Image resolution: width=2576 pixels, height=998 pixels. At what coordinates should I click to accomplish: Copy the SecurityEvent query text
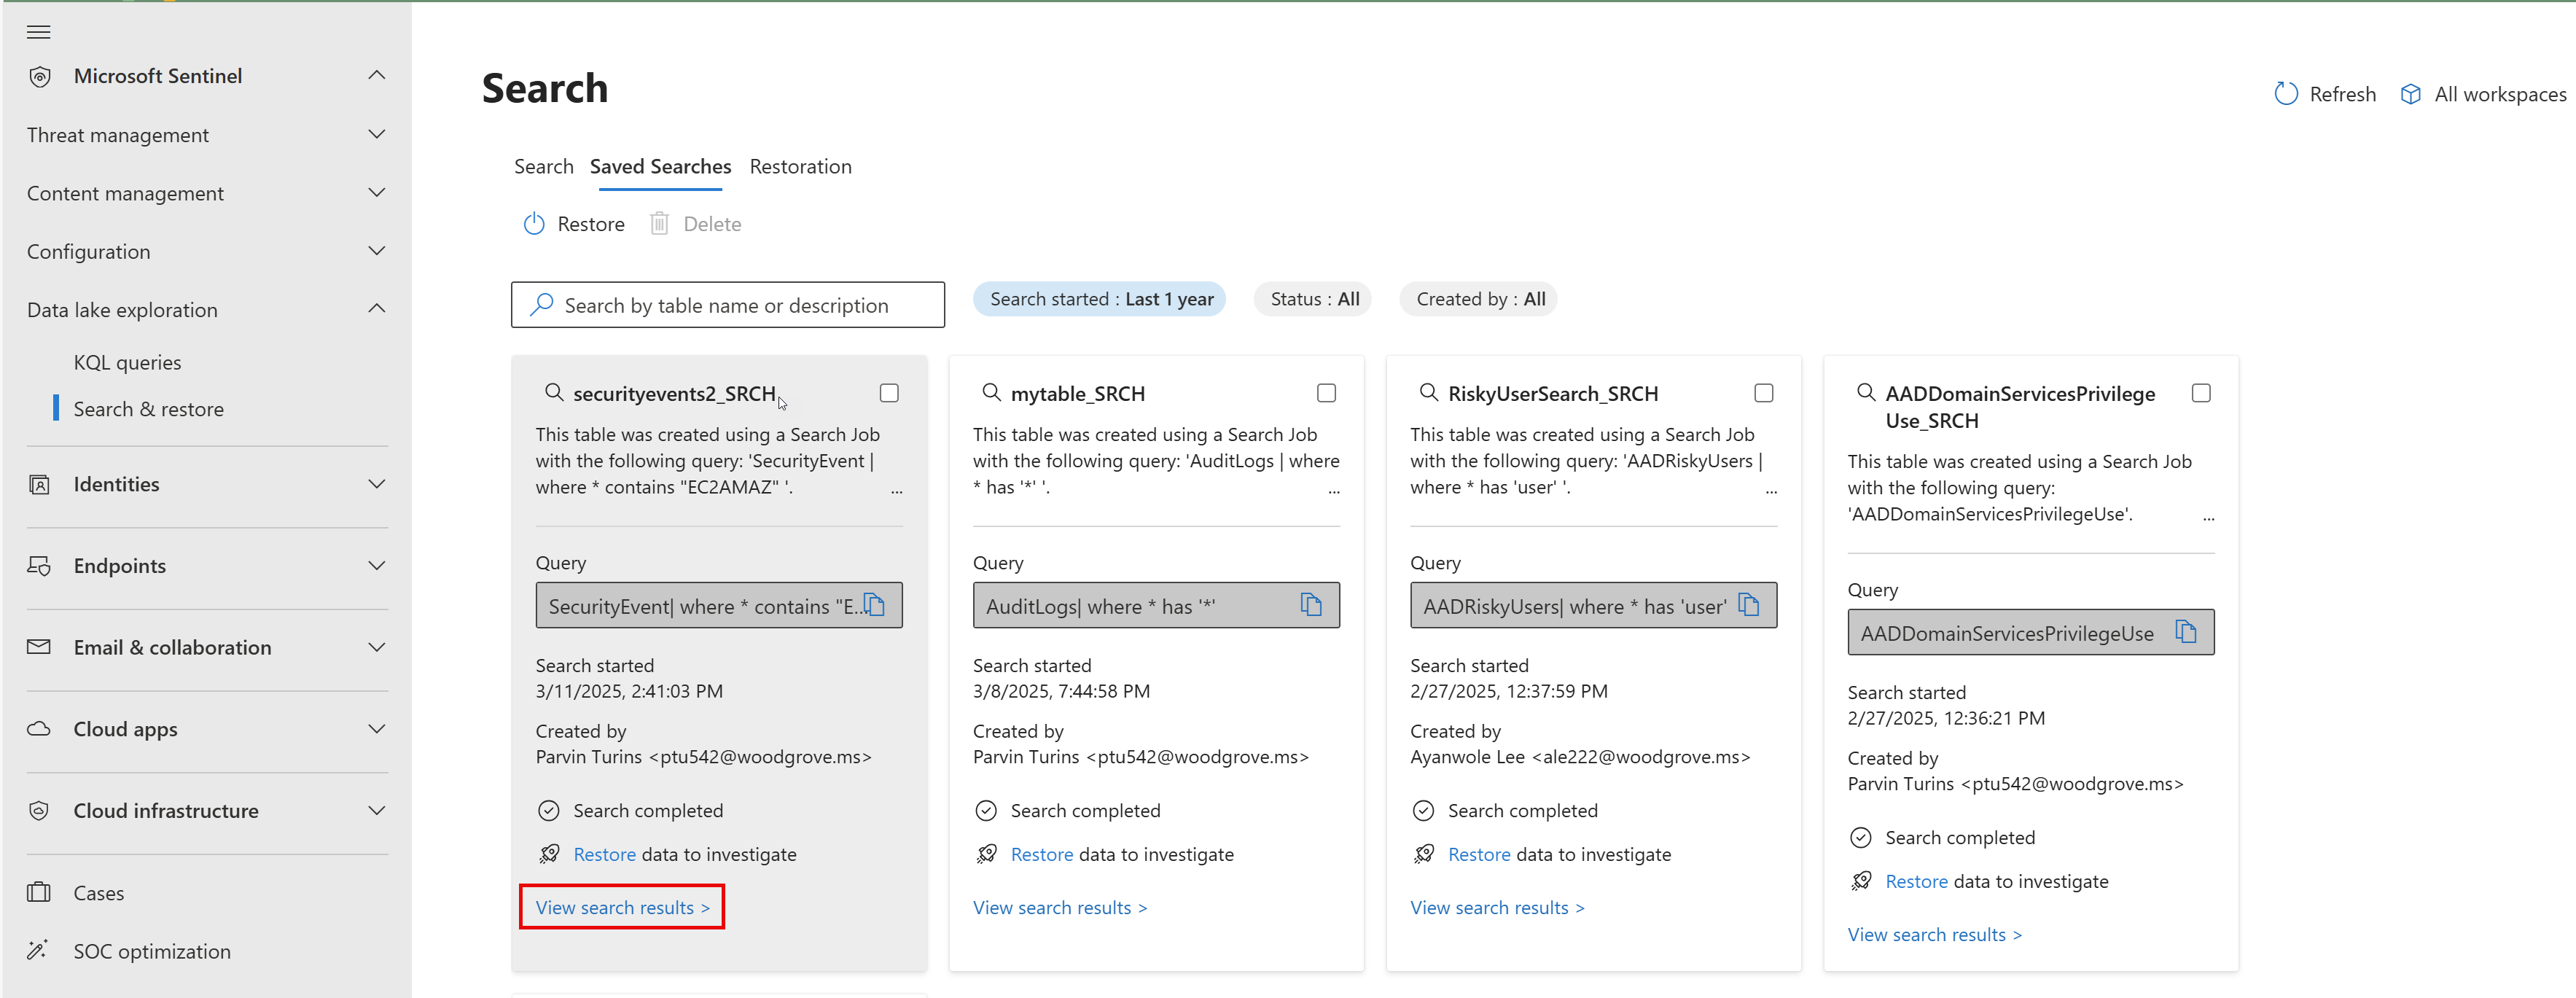tap(874, 605)
